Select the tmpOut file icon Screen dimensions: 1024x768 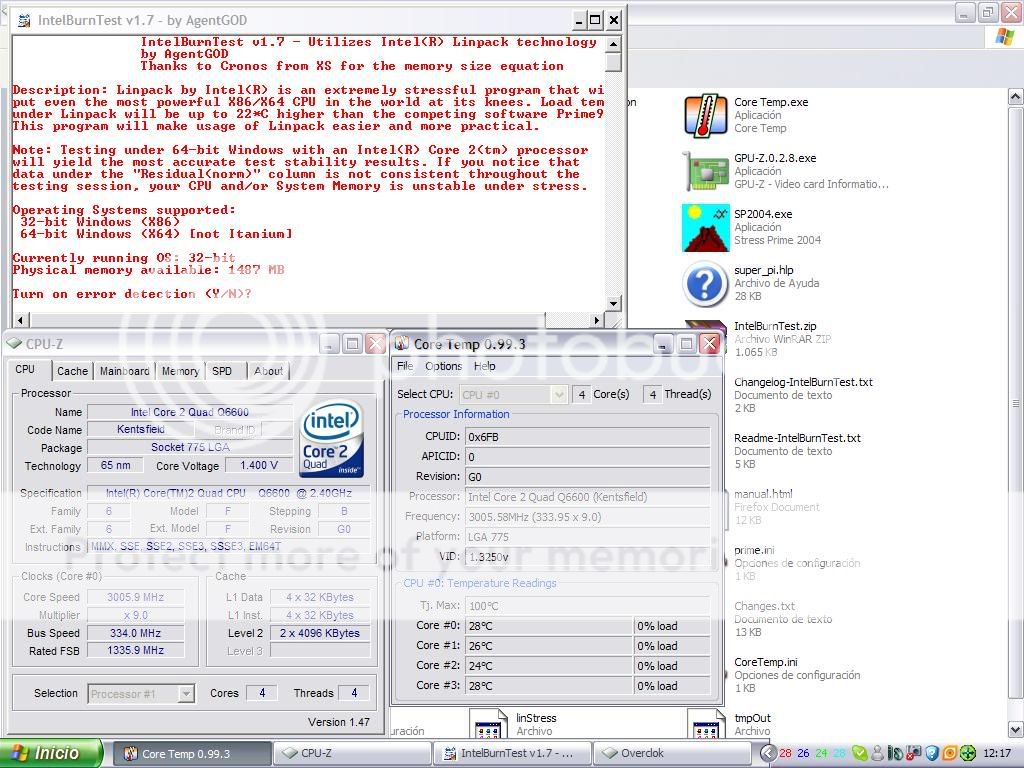point(707,725)
